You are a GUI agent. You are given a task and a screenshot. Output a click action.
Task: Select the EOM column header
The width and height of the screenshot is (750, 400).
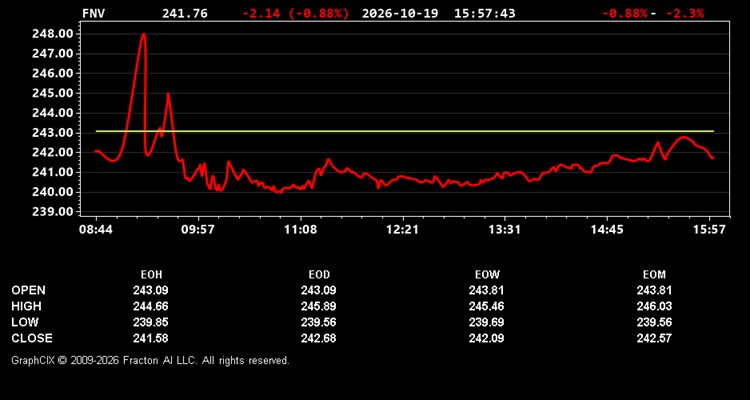pos(654,275)
